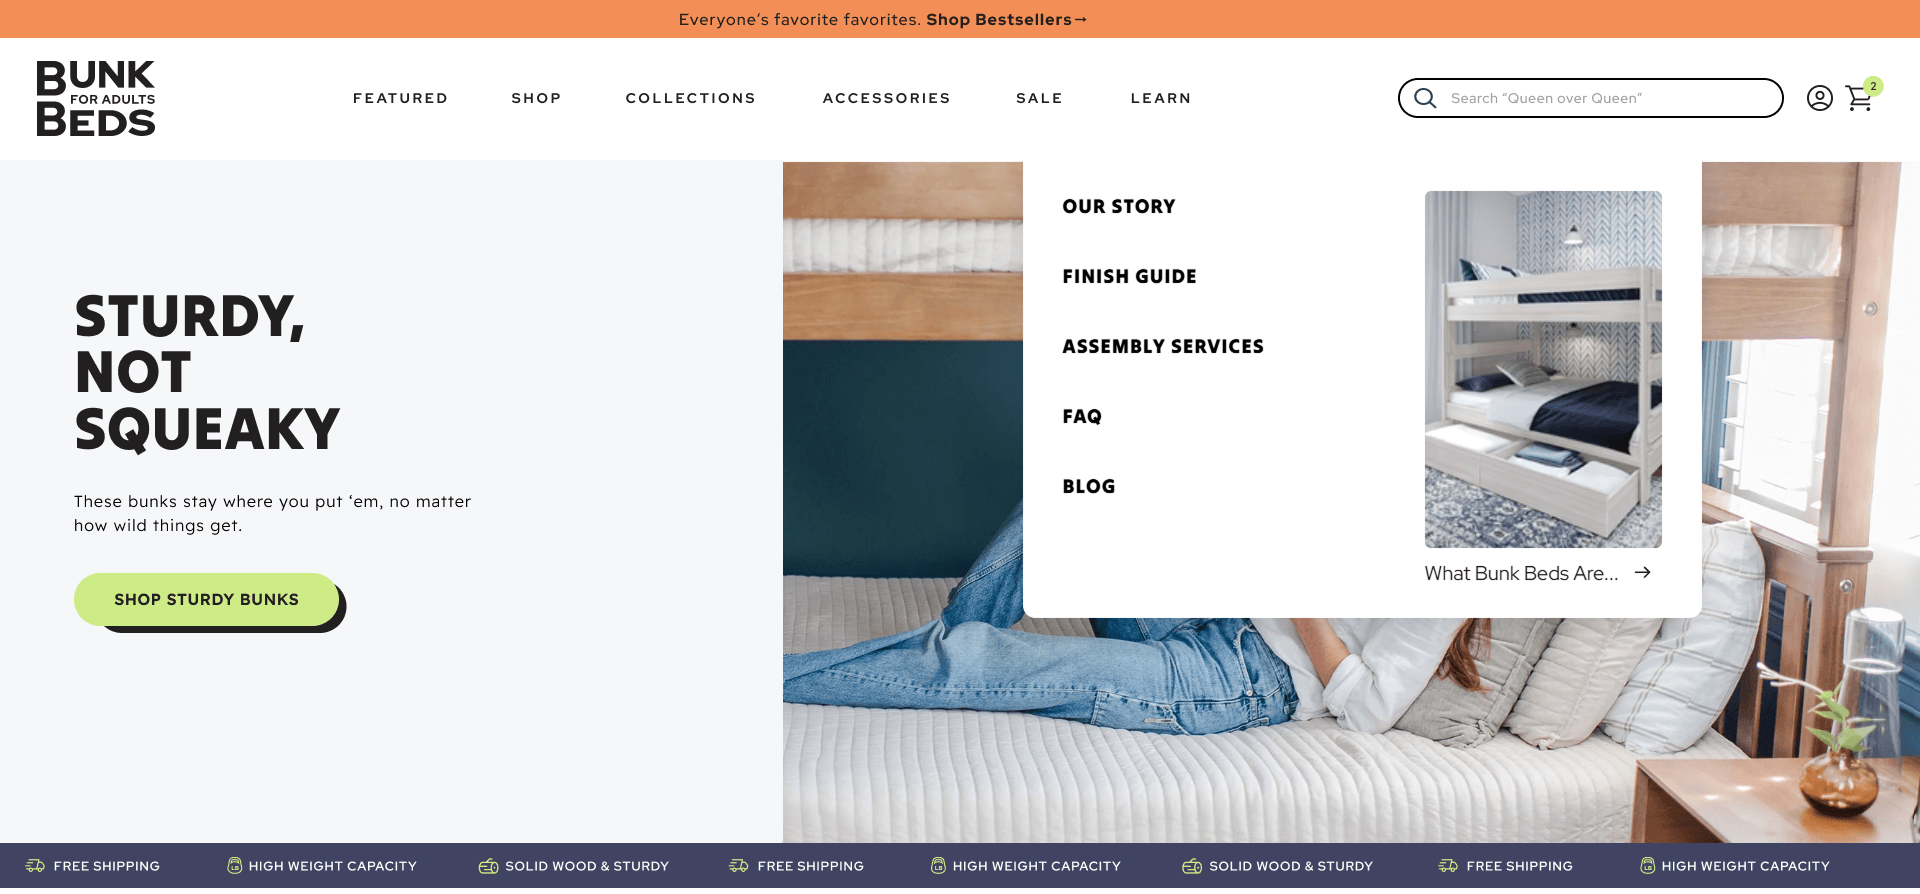Select Our Story from Learn dropdown
This screenshot has height=894, width=1920.
[1119, 207]
